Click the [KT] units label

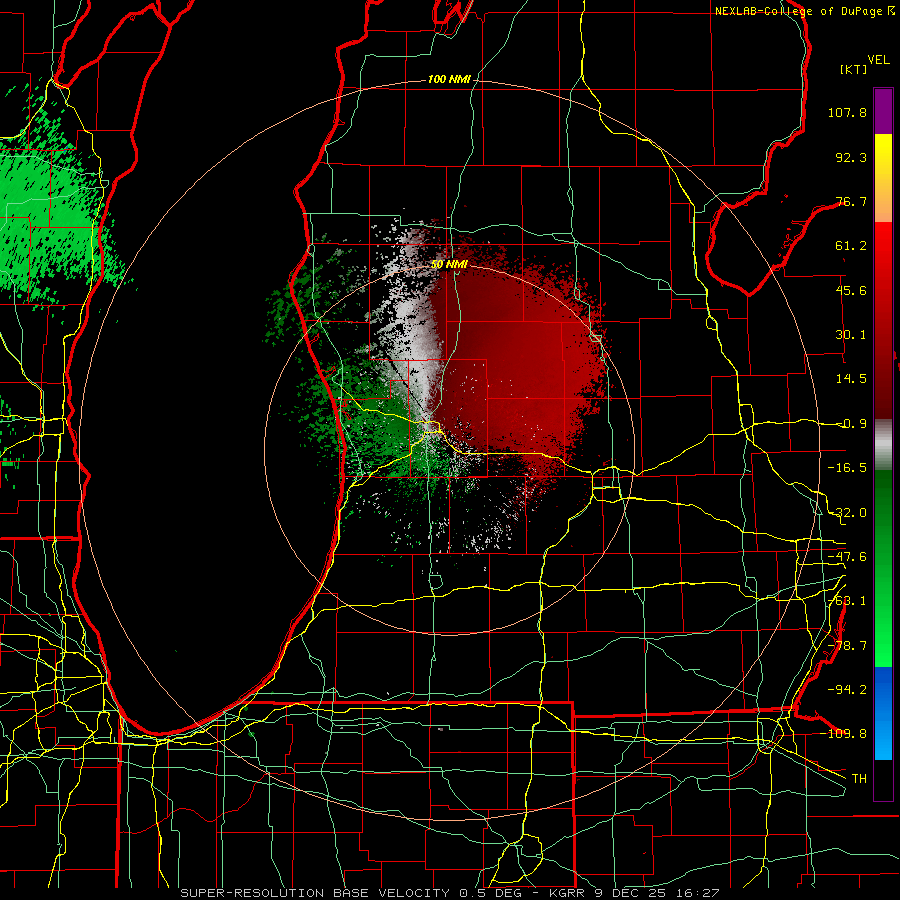[854, 69]
